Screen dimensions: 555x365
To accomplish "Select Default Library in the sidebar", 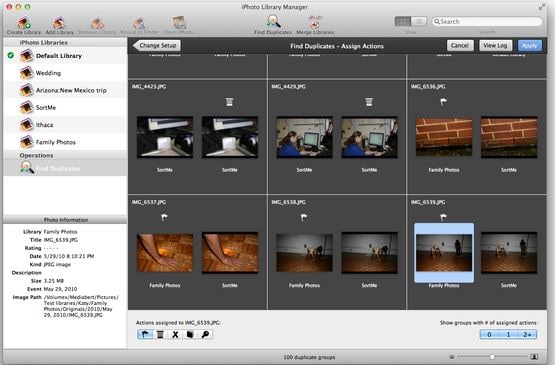I will (65, 56).
